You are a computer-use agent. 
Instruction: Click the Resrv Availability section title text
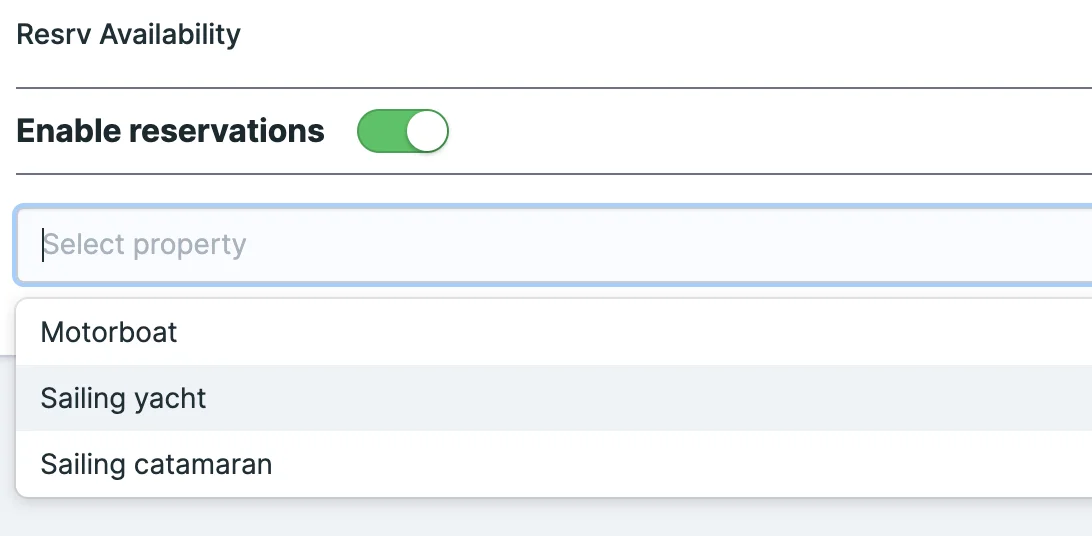click(129, 35)
